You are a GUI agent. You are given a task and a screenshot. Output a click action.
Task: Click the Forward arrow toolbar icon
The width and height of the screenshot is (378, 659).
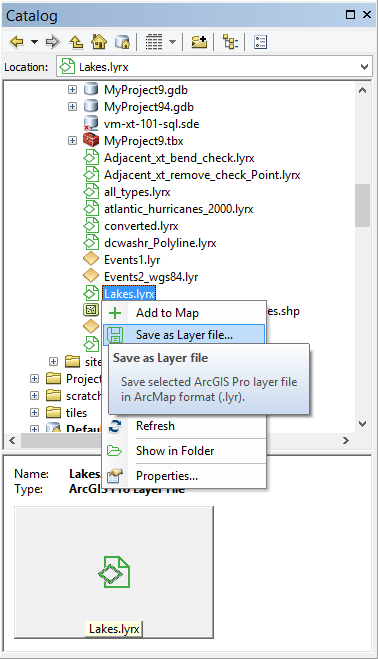(x=53, y=42)
